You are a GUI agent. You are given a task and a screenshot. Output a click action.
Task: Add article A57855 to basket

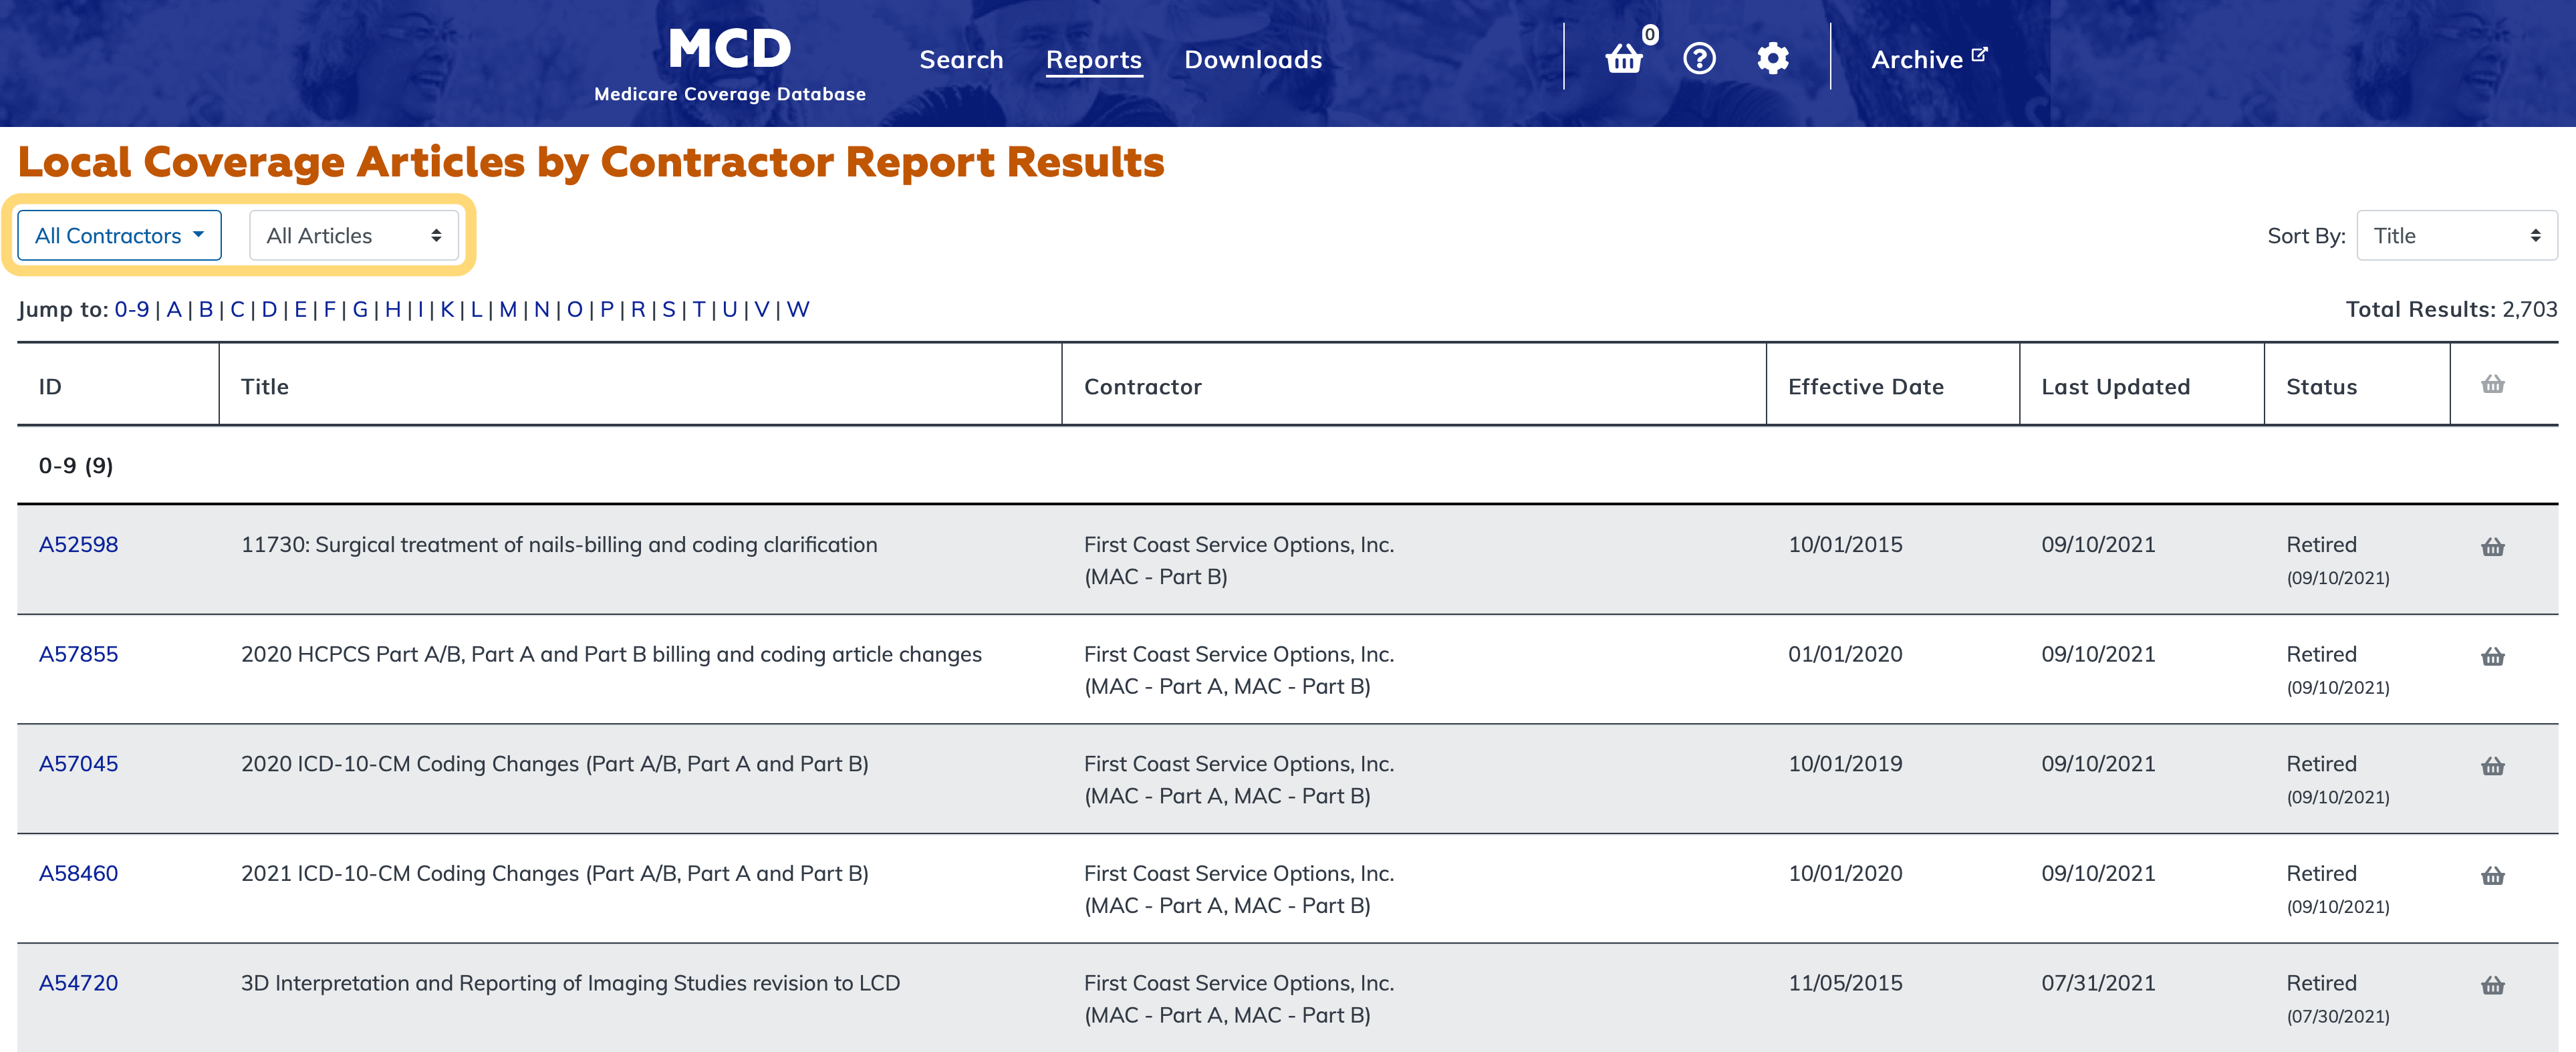tap(2492, 657)
